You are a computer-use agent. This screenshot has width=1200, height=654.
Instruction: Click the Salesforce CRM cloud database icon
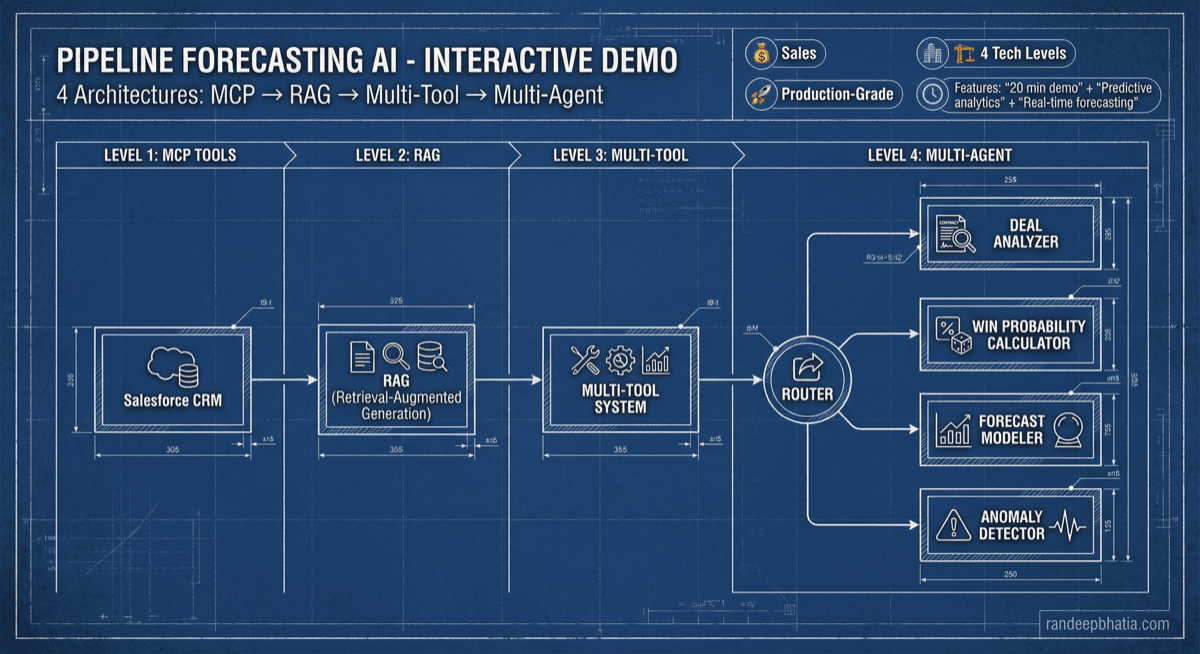pos(172,367)
